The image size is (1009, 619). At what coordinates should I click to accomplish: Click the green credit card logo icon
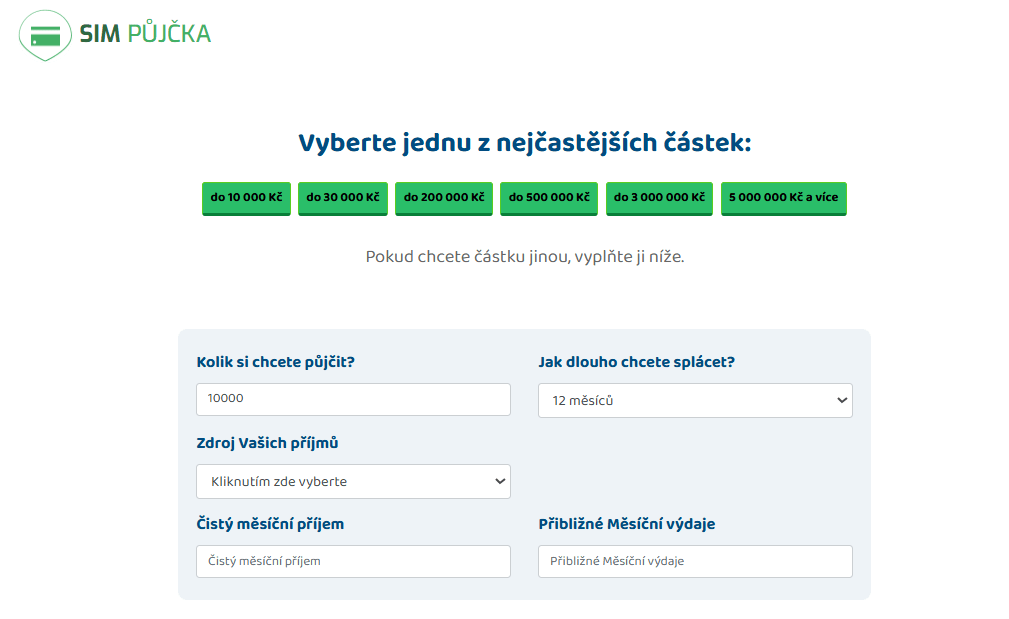click(x=45, y=36)
